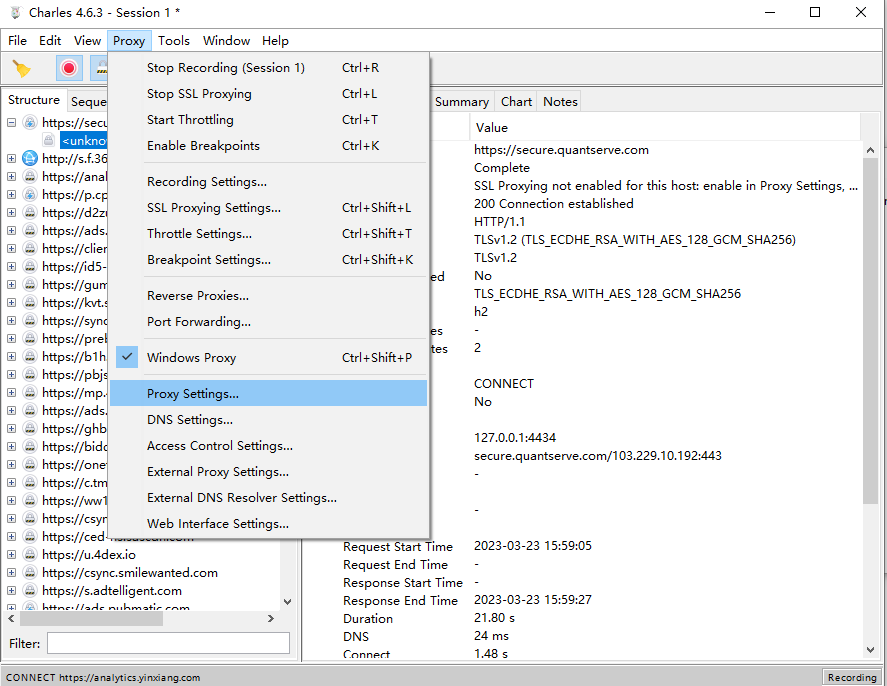Select Enable Breakpoints menu item

pyautogui.click(x=268, y=145)
